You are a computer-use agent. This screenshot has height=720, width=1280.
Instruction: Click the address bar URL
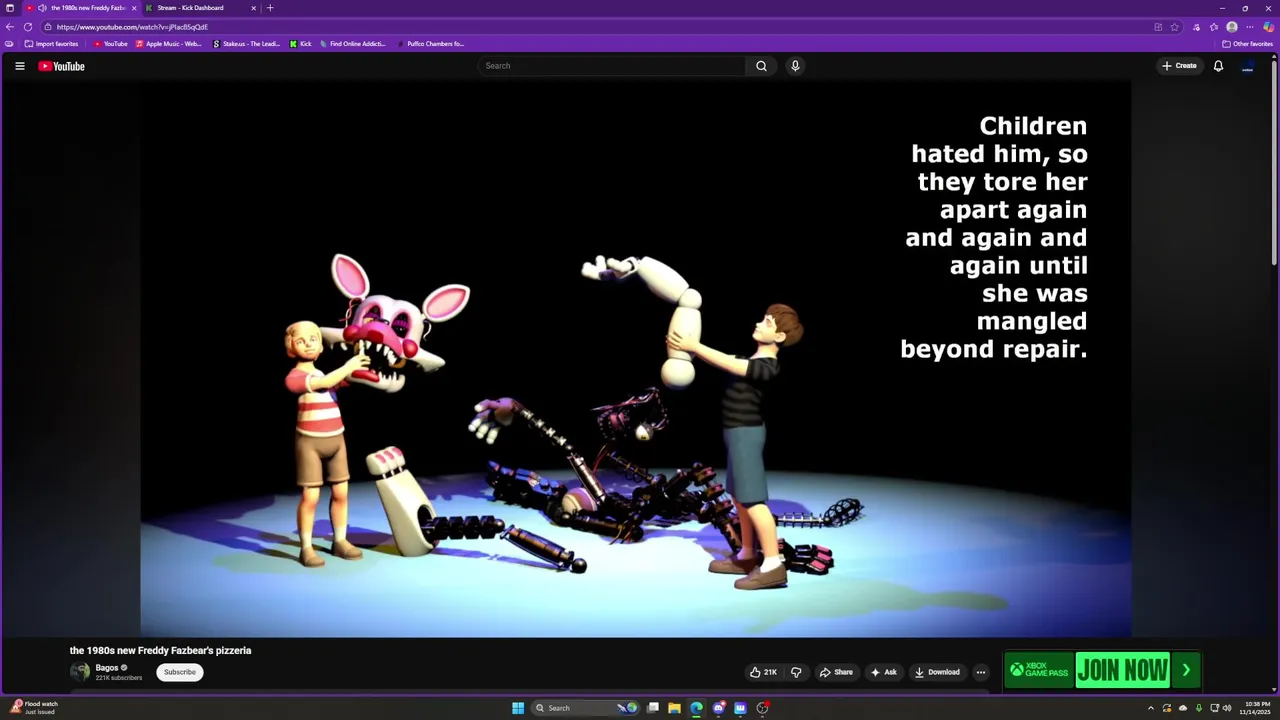point(132,27)
